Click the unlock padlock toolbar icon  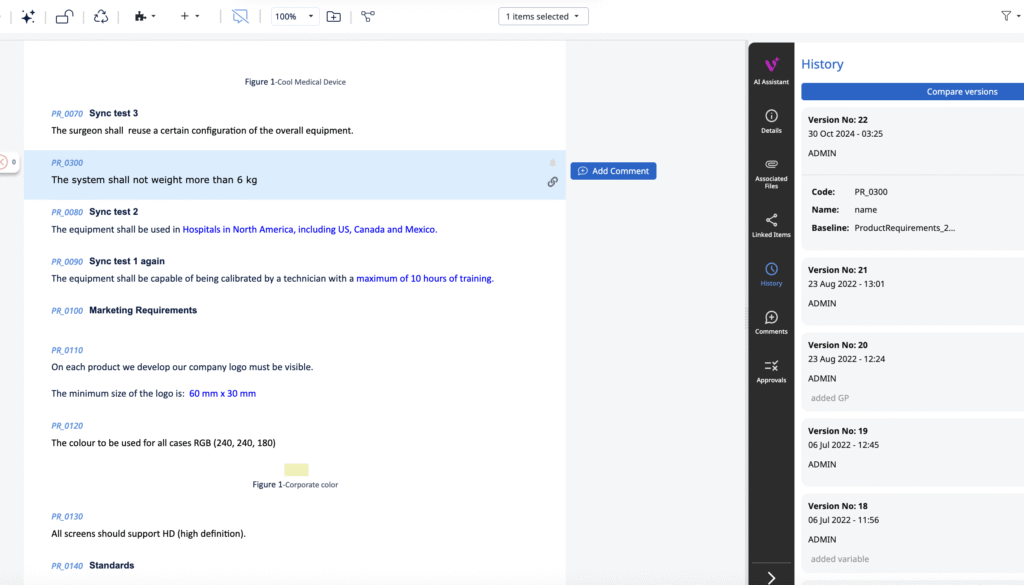coord(64,16)
